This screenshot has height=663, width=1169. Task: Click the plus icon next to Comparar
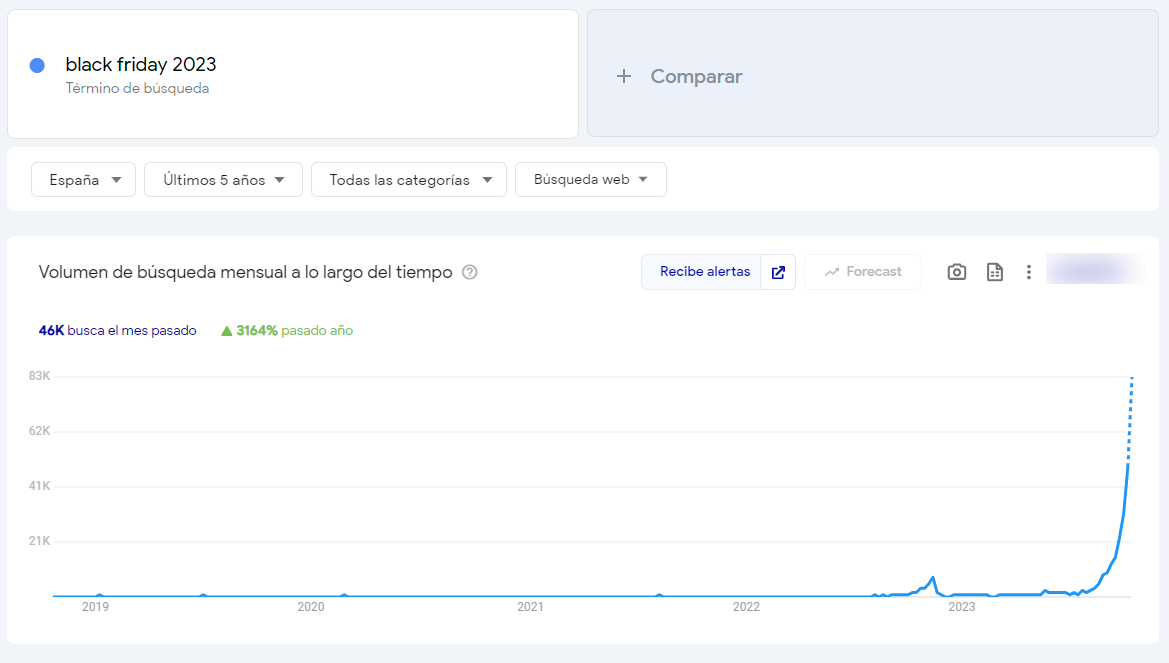(624, 76)
